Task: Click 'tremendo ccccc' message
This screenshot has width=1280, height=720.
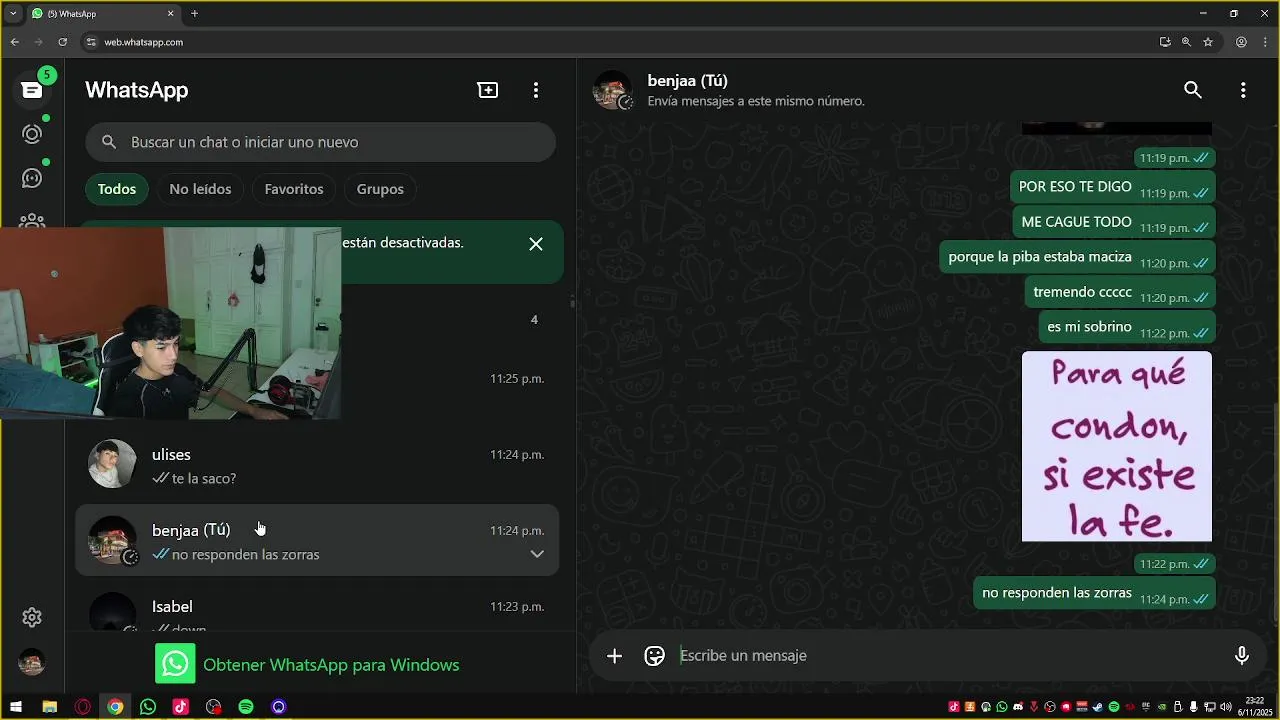Action: click(1120, 293)
